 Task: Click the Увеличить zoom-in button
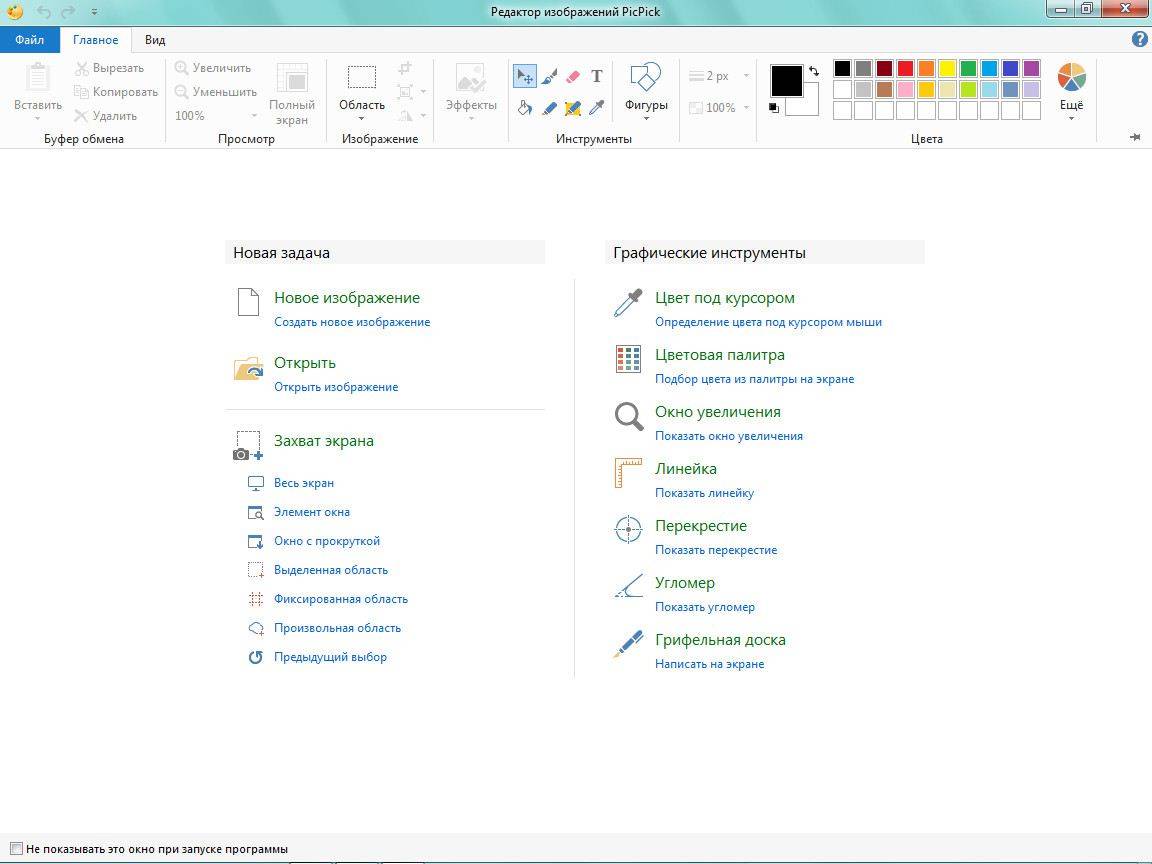pyautogui.click(x=213, y=68)
